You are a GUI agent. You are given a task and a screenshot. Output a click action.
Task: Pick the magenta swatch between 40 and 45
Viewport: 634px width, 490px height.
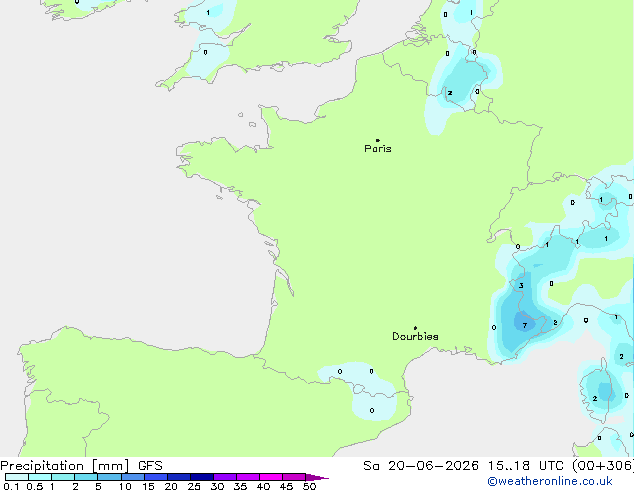click(x=271, y=477)
